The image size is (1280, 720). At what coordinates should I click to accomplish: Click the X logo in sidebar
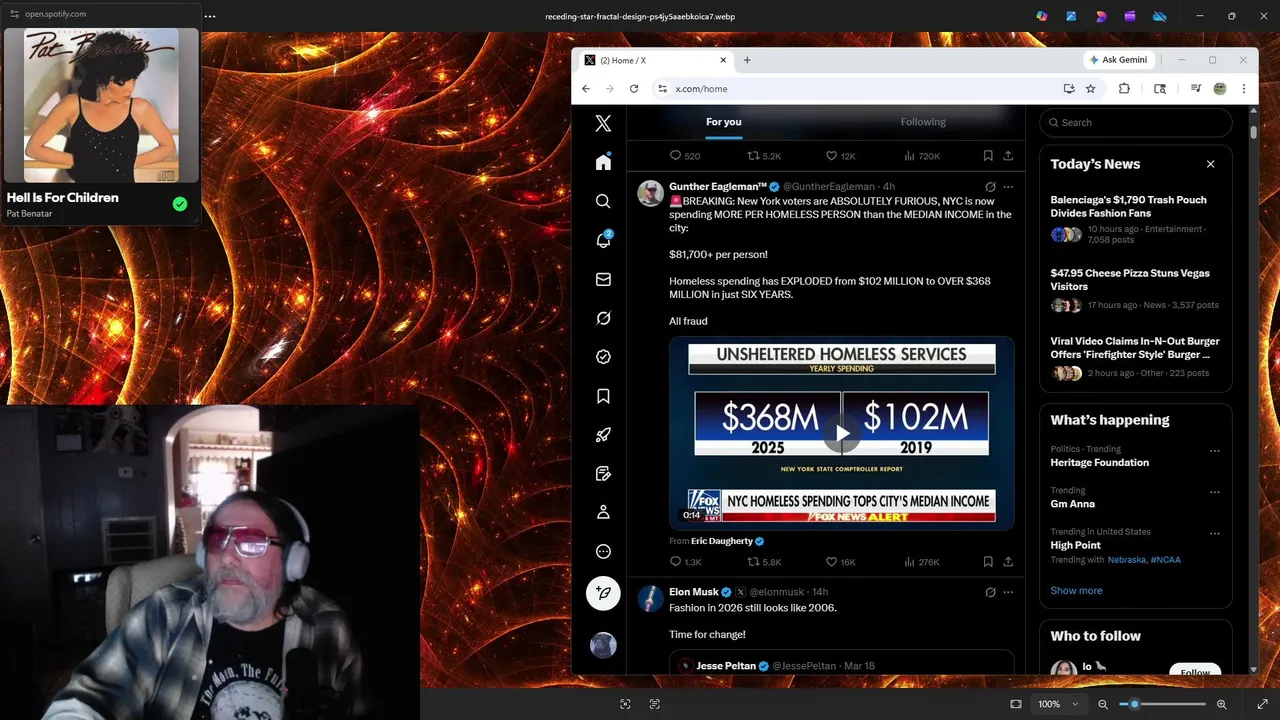pos(603,124)
